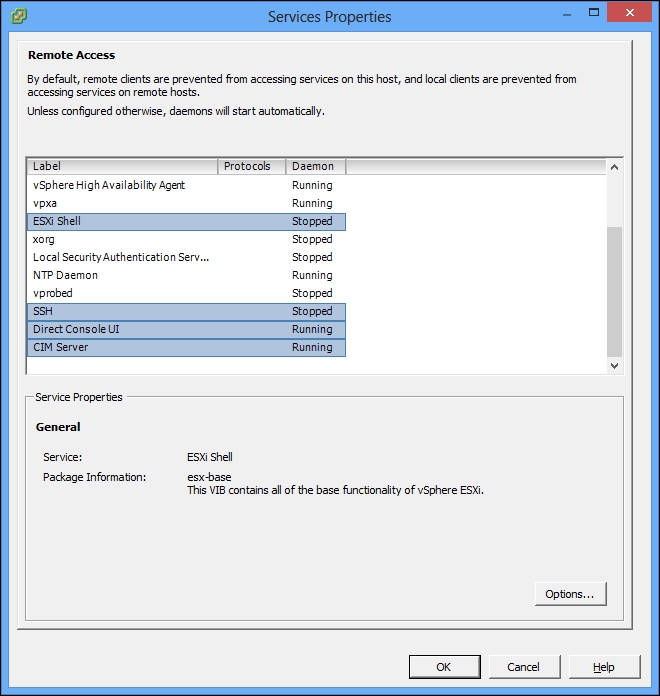Sort by the Label column header
This screenshot has width=660, height=696.
click(122, 166)
